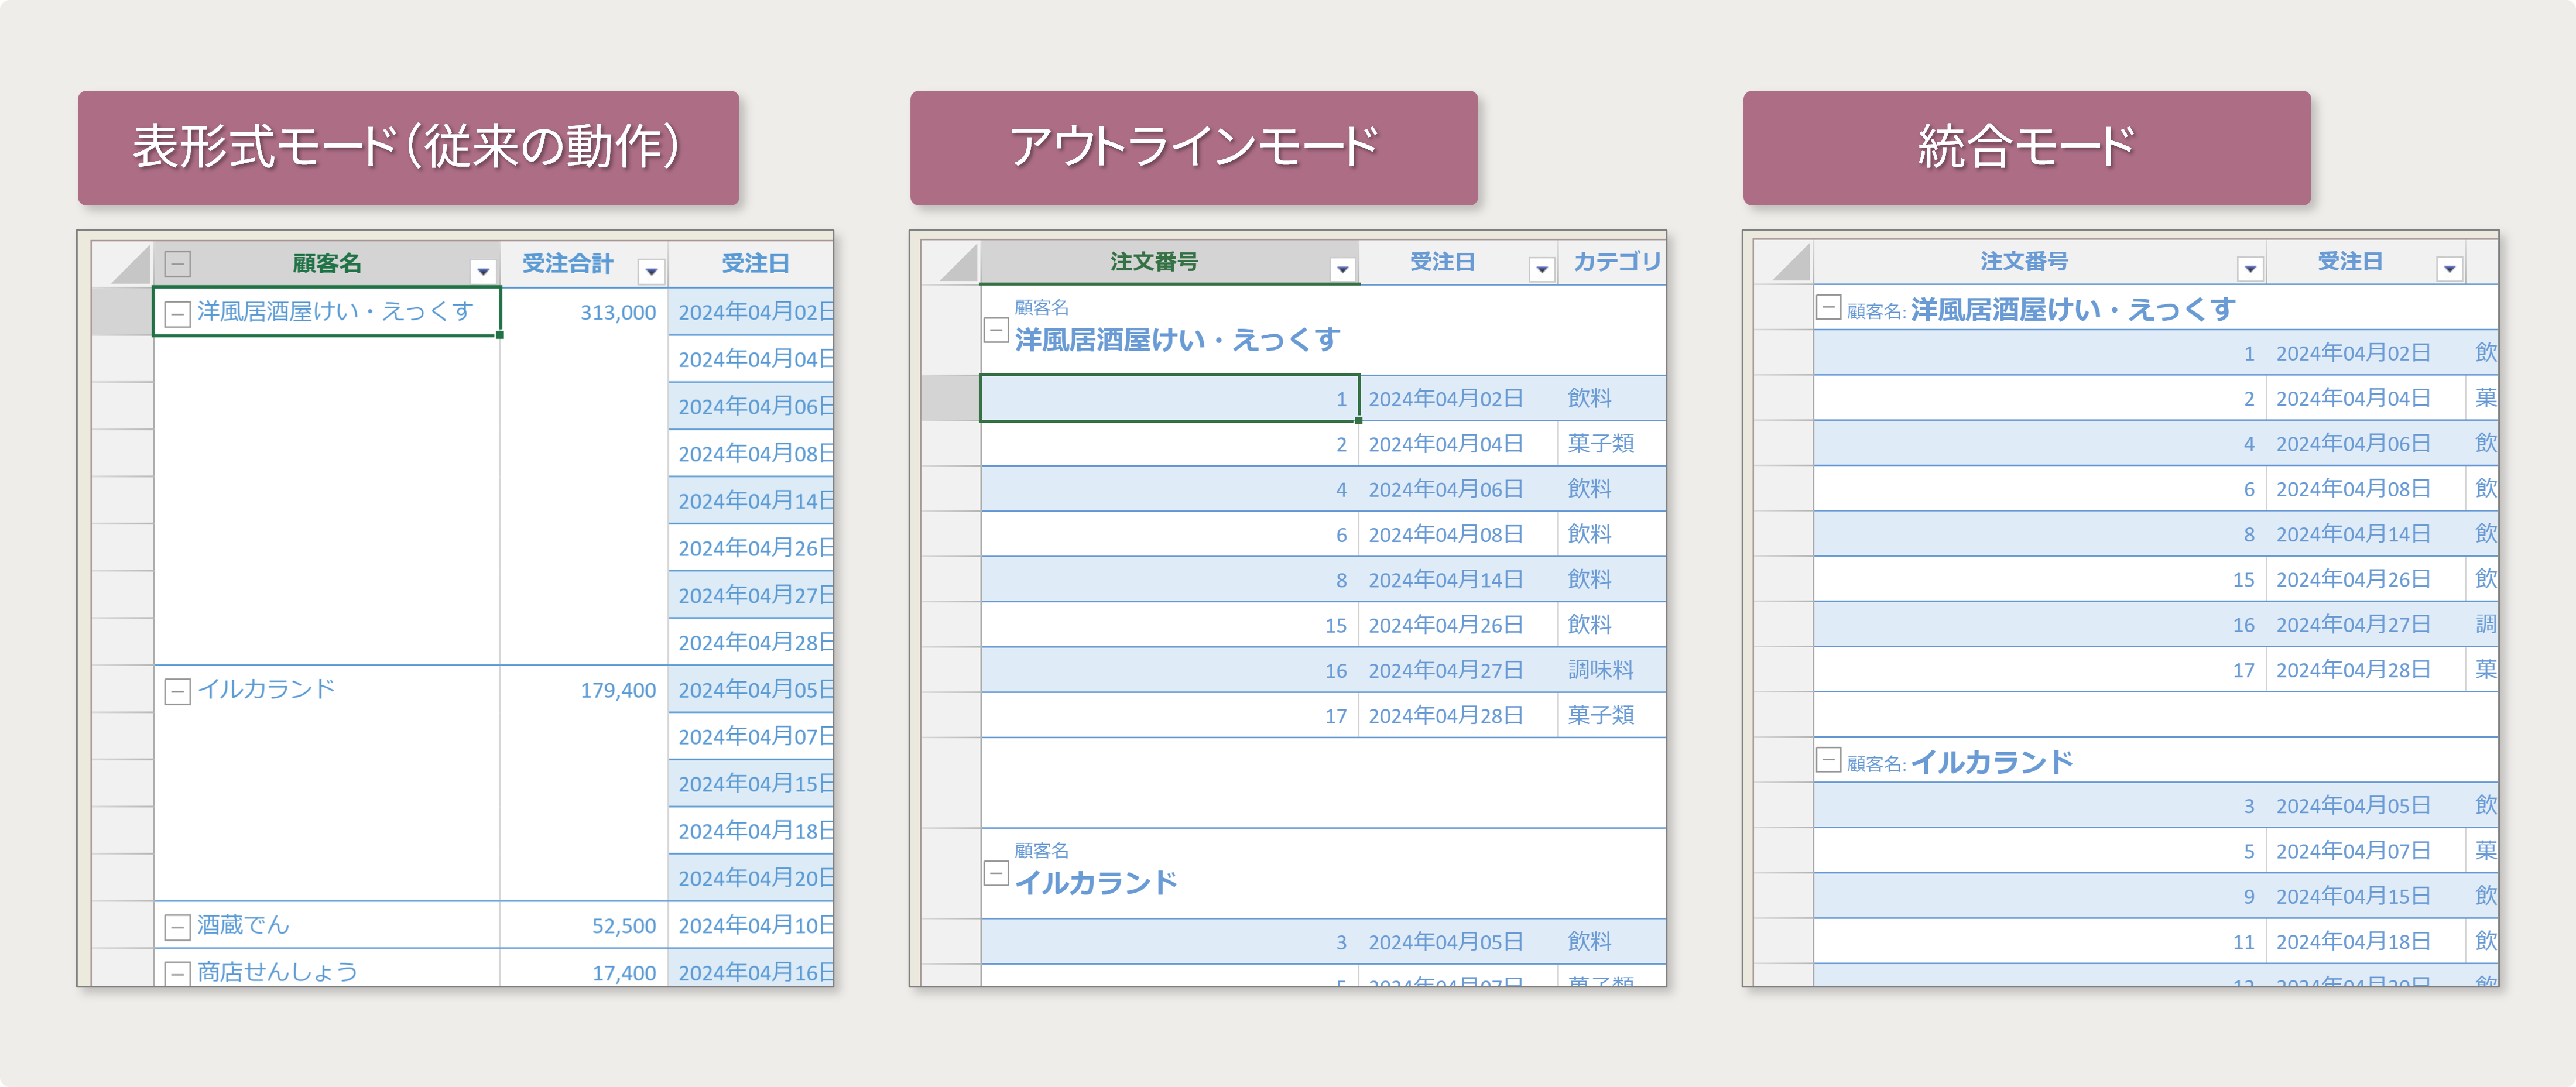Image resolution: width=2576 pixels, height=1087 pixels.
Task: Select the 313,000 total cell
Action: pyautogui.click(x=584, y=476)
